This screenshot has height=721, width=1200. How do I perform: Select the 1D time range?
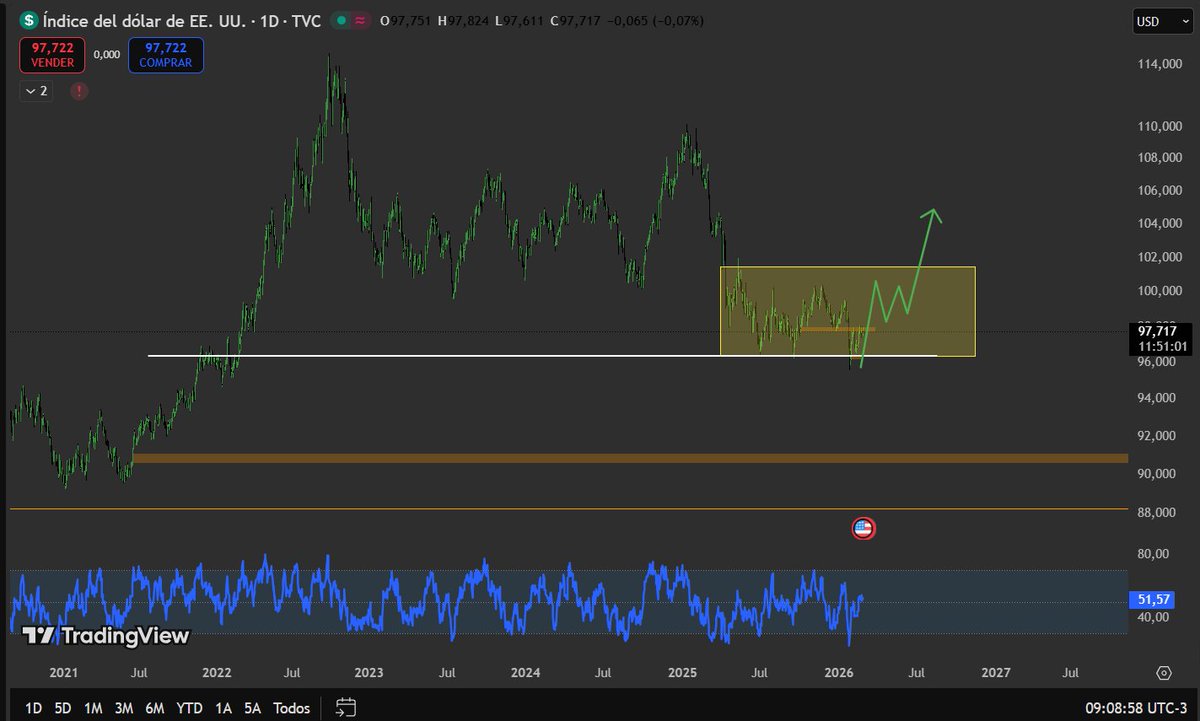[33, 708]
